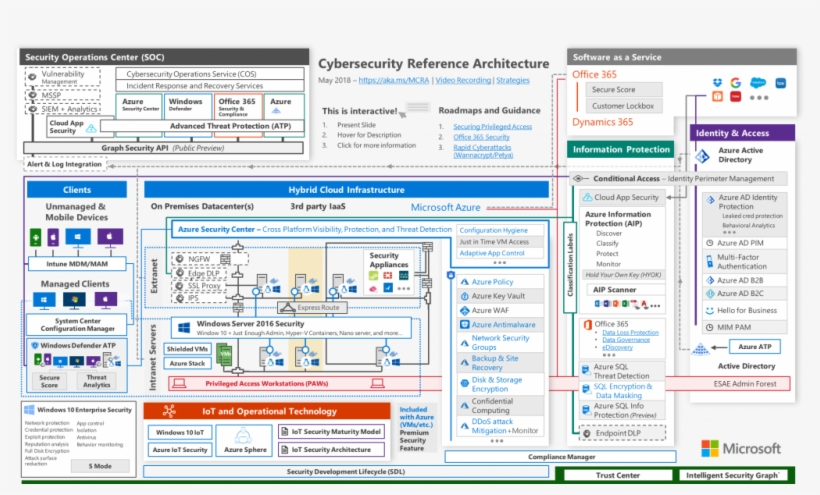This screenshot has height=495, width=820.
Task: Open the Data Loss Protection link
Action: (630, 332)
